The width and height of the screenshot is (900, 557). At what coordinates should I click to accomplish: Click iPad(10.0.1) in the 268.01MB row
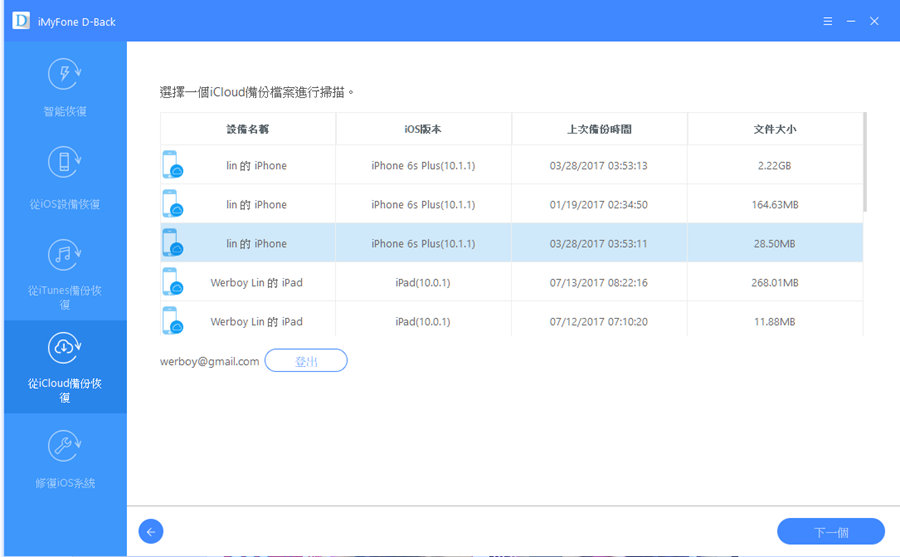(422, 283)
